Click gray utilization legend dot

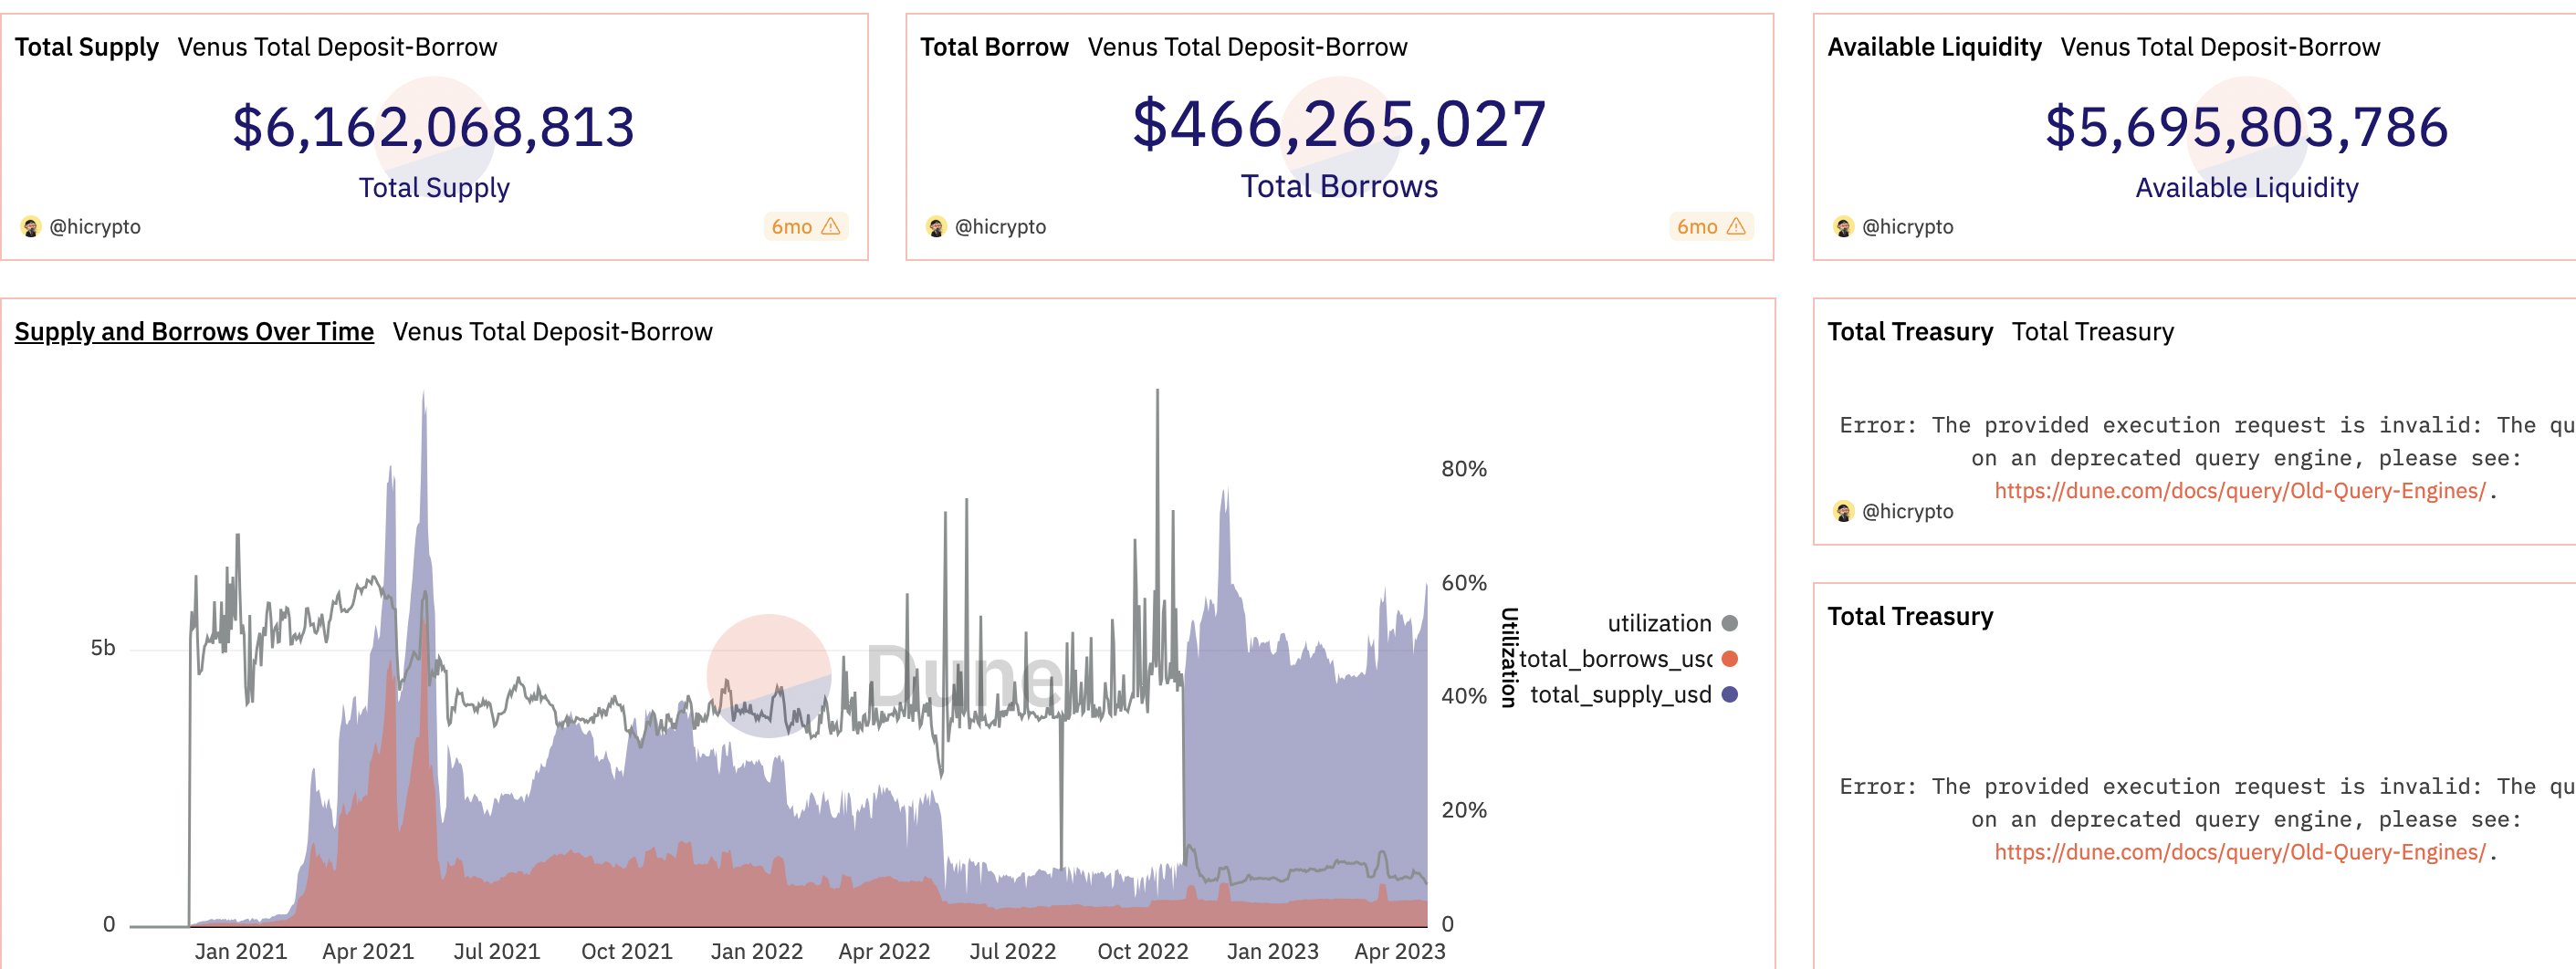coord(1730,624)
